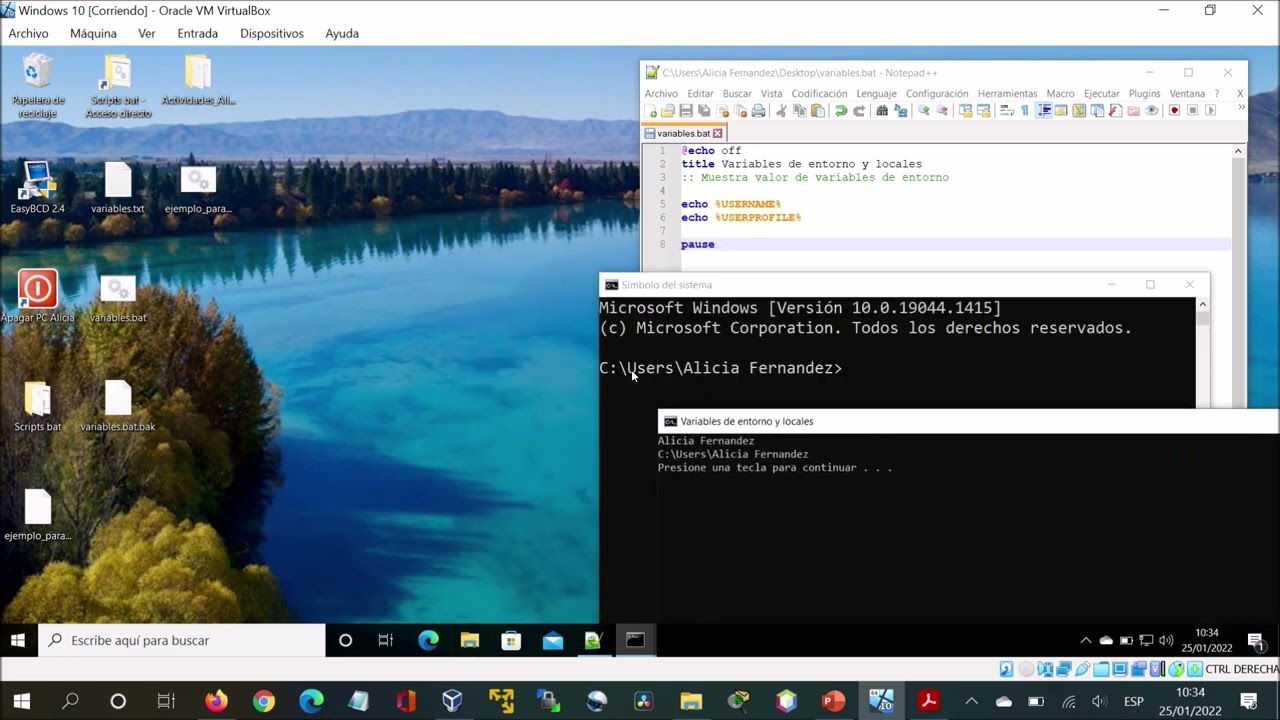Toggle Monitoring eye icon in Notepad++

1151,110
